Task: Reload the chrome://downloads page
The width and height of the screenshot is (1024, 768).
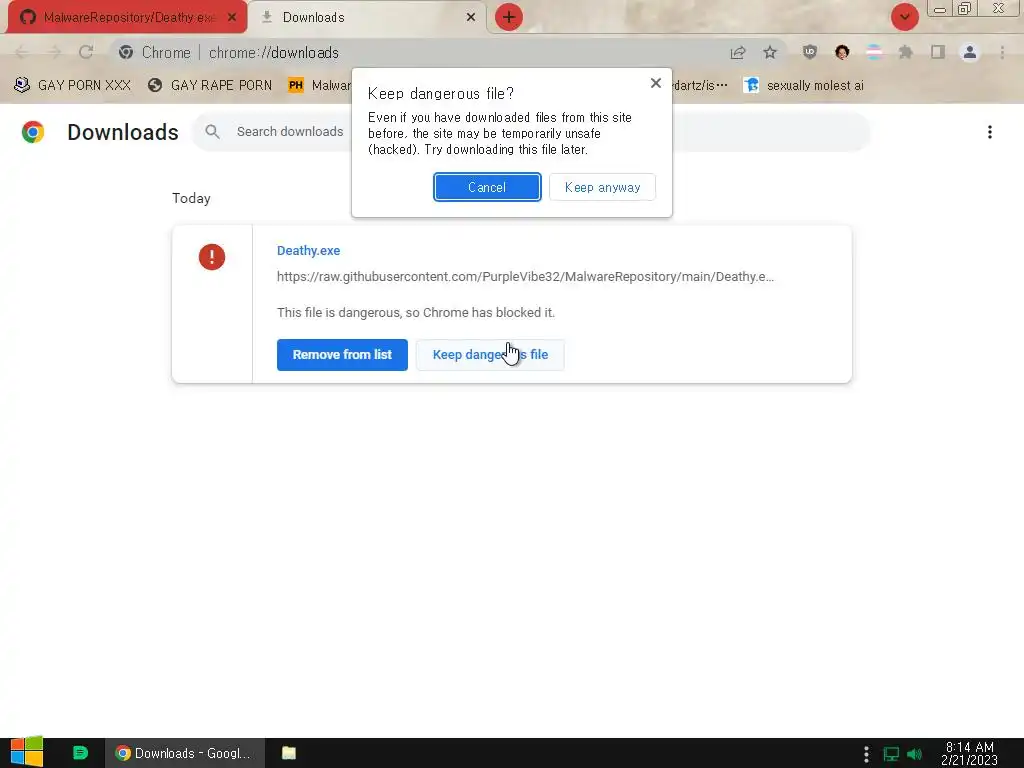Action: pos(86,52)
